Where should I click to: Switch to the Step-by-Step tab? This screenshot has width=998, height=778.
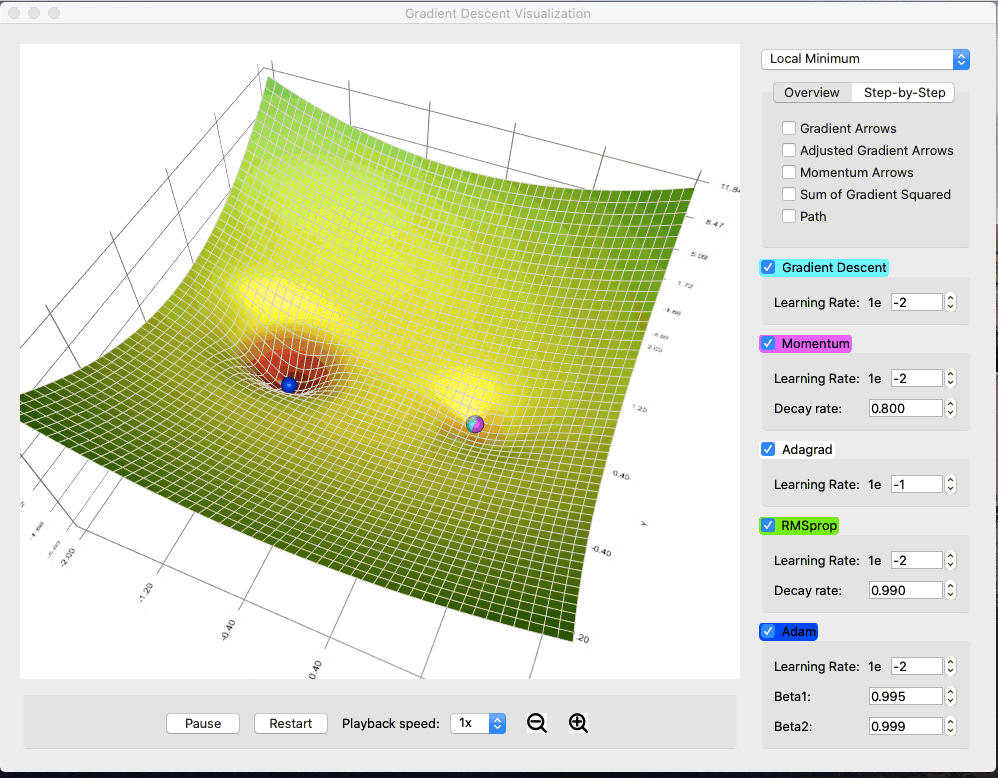pos(904,92)
